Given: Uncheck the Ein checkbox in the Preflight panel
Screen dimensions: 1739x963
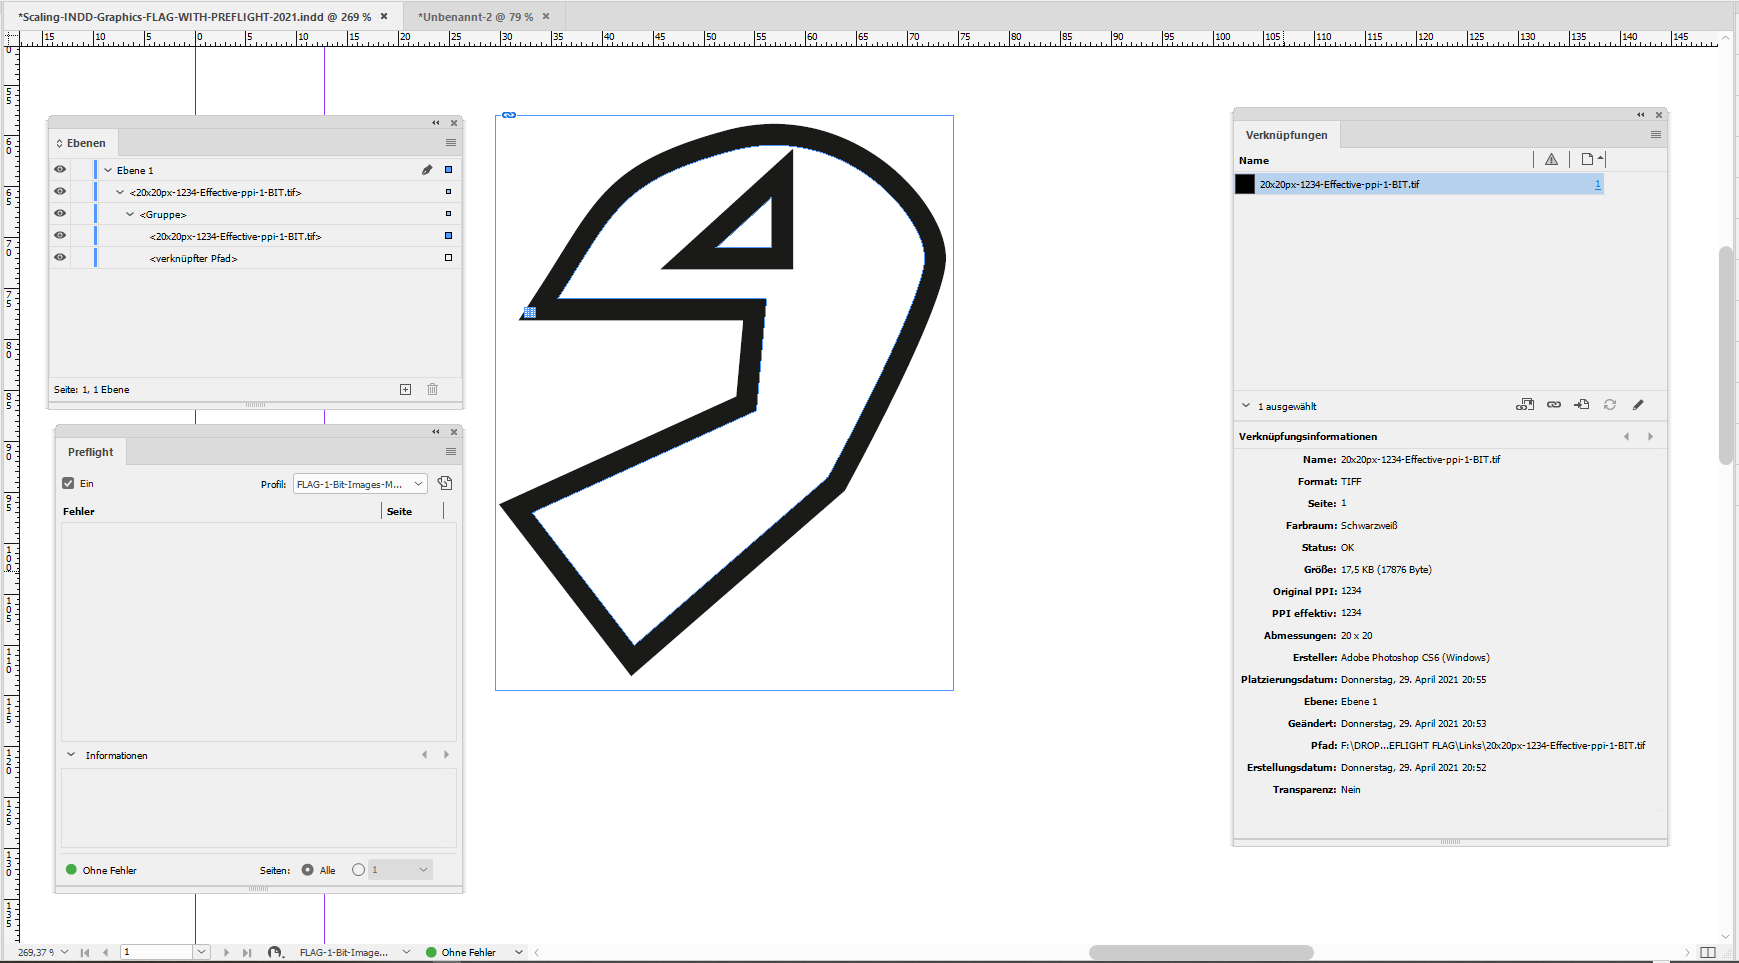Looking at the screenshot, I should (x=66, y=483).
